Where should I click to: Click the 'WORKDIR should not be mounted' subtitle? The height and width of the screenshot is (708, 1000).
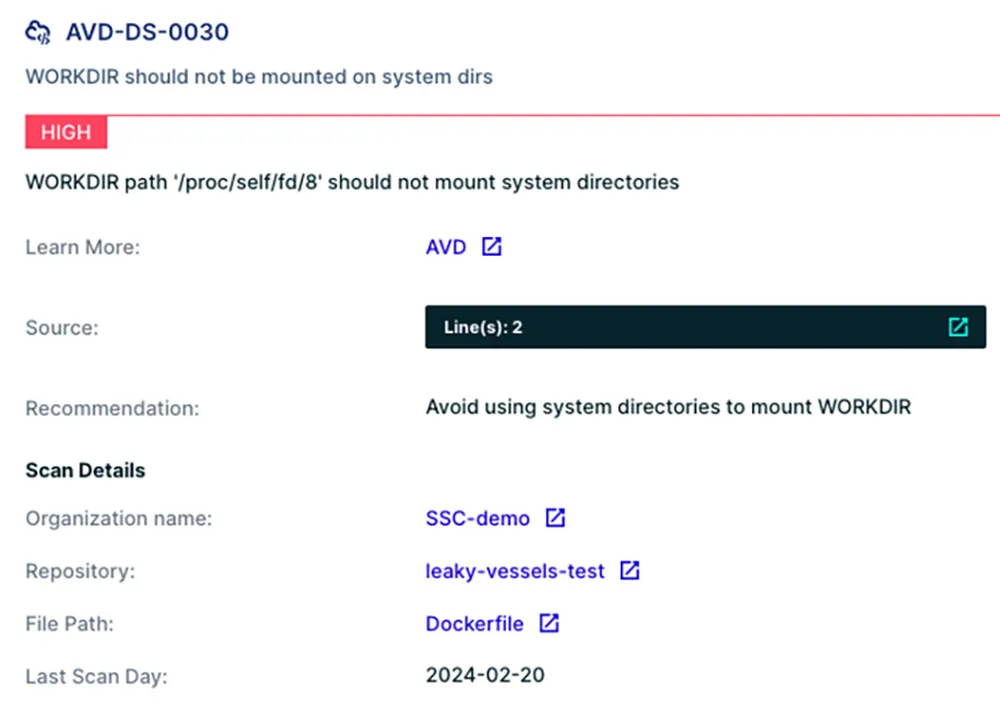click(259, 77)
